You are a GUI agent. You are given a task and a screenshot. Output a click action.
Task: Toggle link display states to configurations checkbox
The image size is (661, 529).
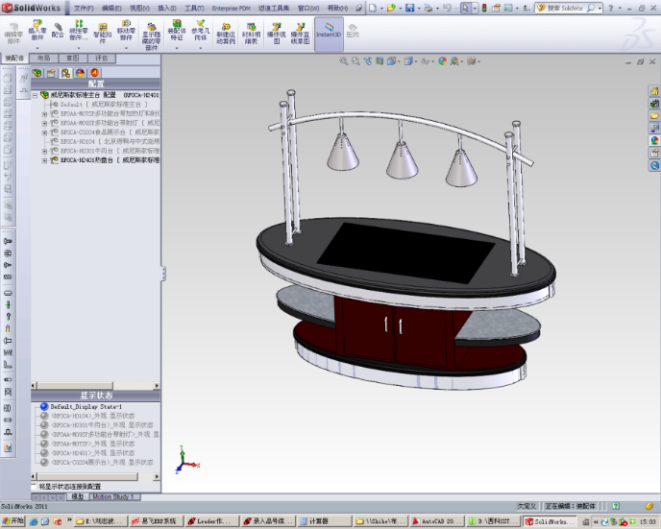tap(36, 486)
